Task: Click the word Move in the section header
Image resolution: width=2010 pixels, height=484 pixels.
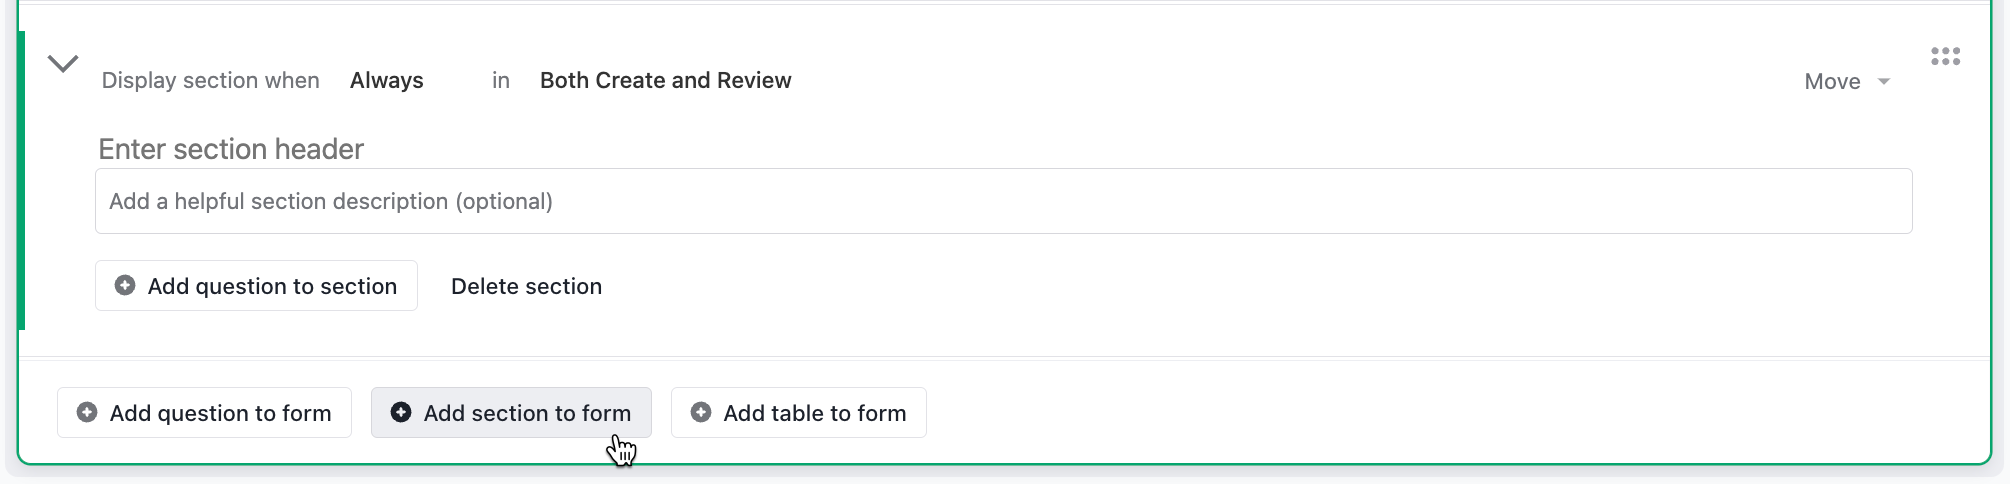Action: 1833,82
